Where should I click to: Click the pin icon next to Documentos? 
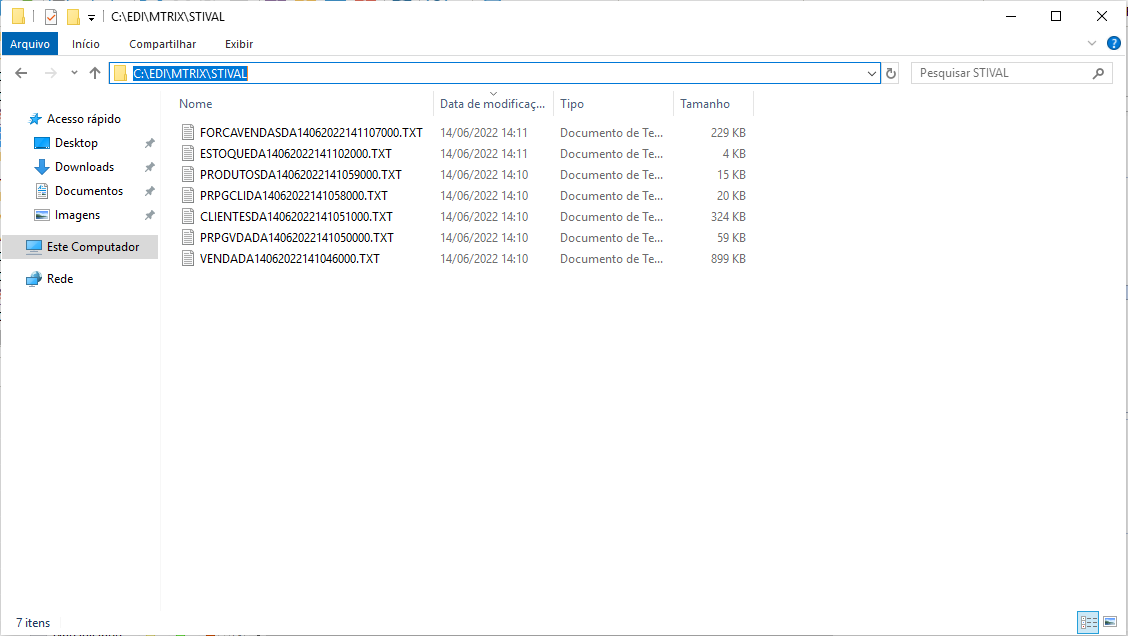click(150, 191)
